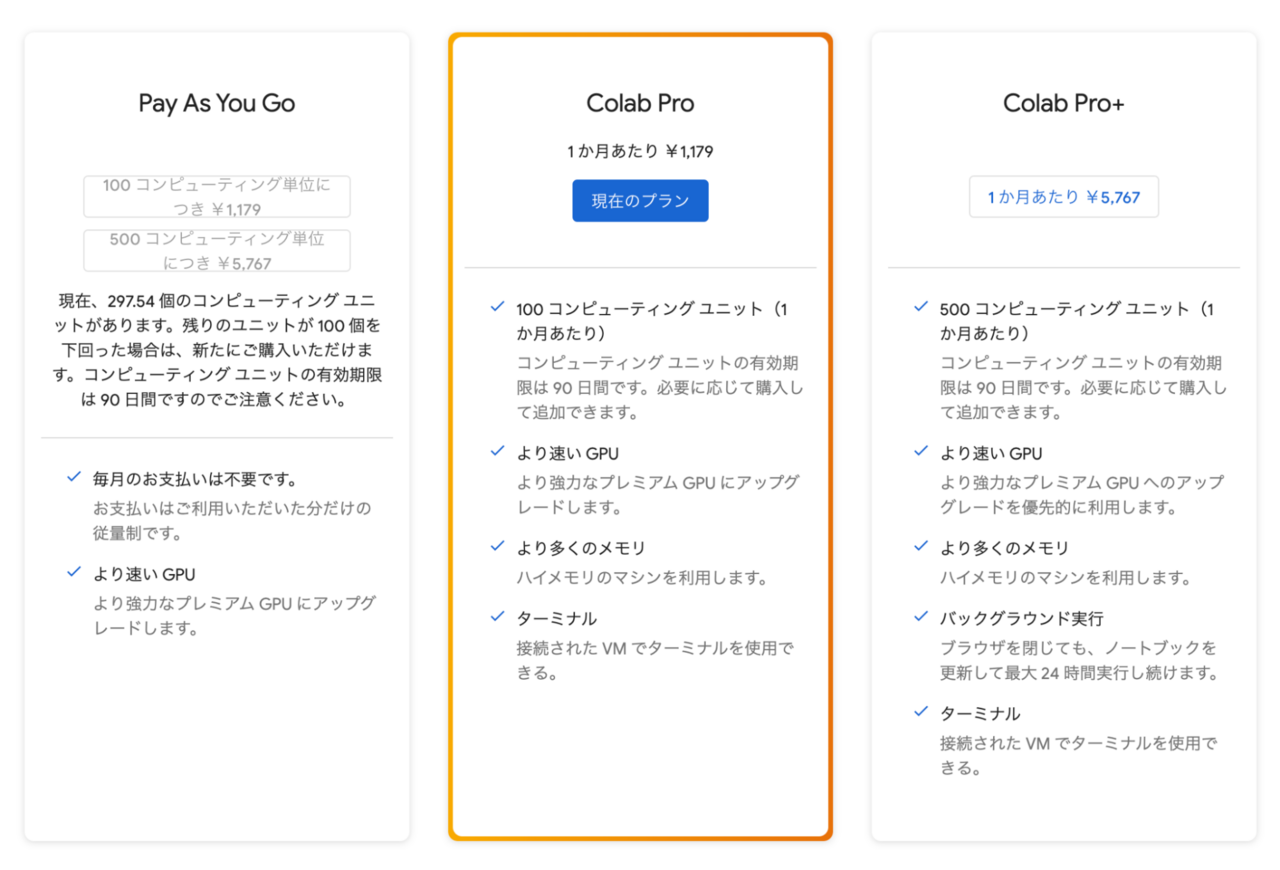Click the より速い GPU checkmark in Pay As You Go

(73, 572)
